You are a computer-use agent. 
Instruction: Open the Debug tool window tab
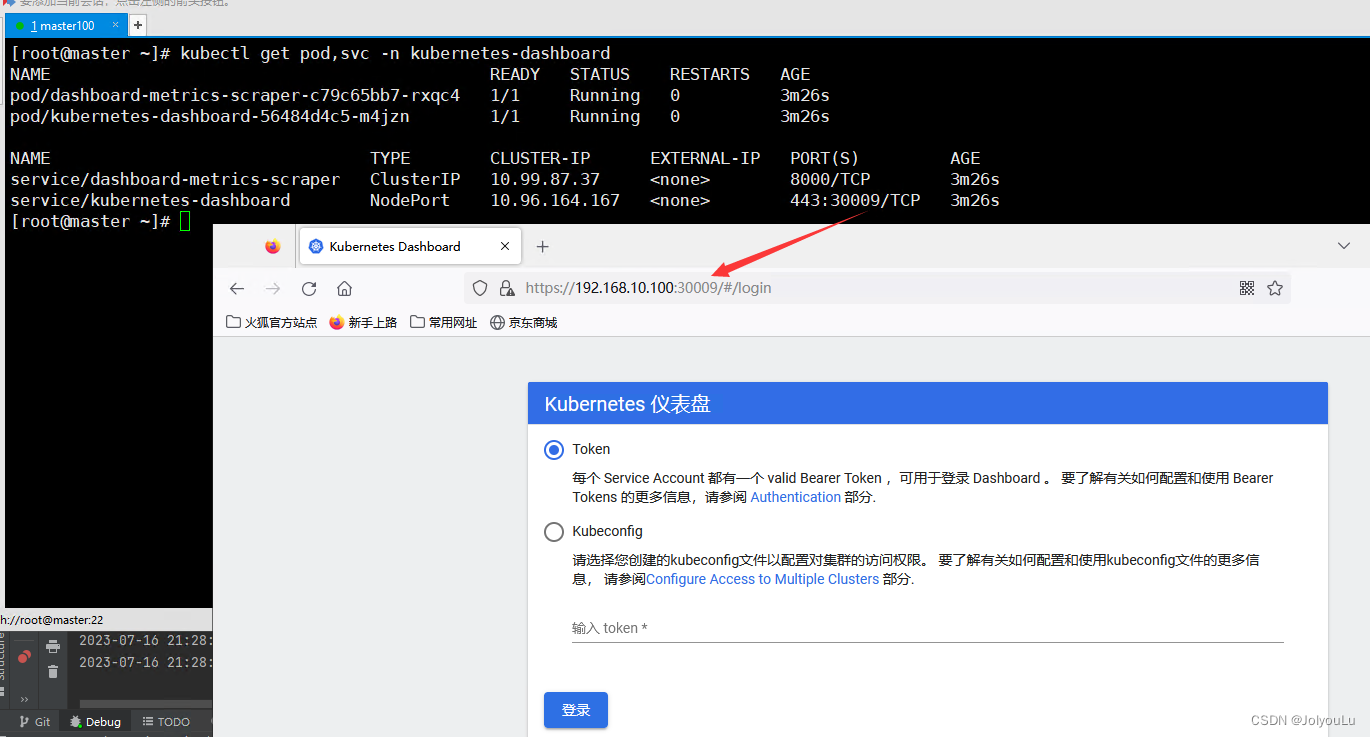96,721
